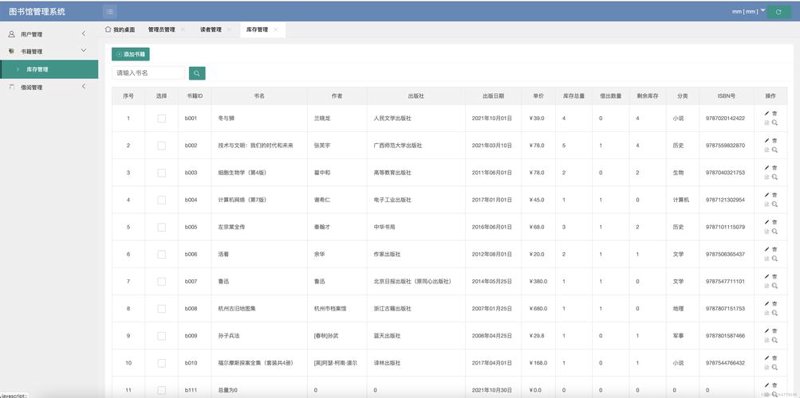Click the ISBN cell 9787020142422
800x398 pixels.
tap(726, 118)
